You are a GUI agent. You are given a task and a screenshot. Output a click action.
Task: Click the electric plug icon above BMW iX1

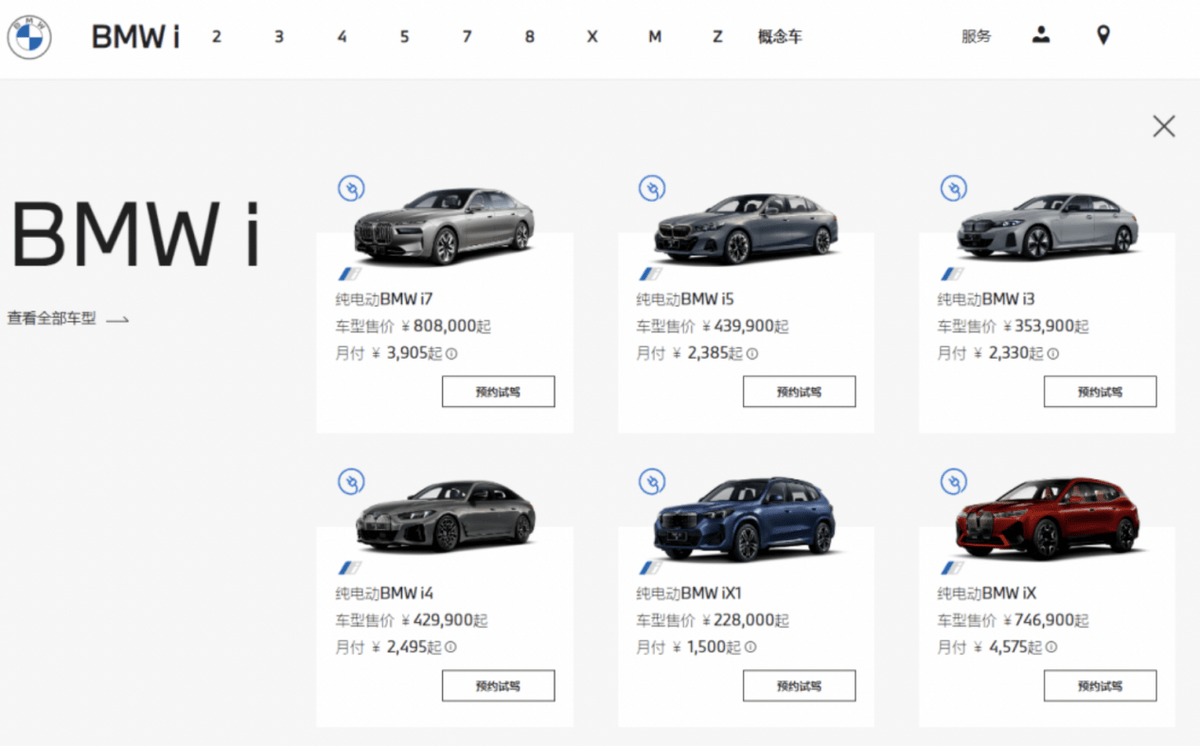[652, 482]
